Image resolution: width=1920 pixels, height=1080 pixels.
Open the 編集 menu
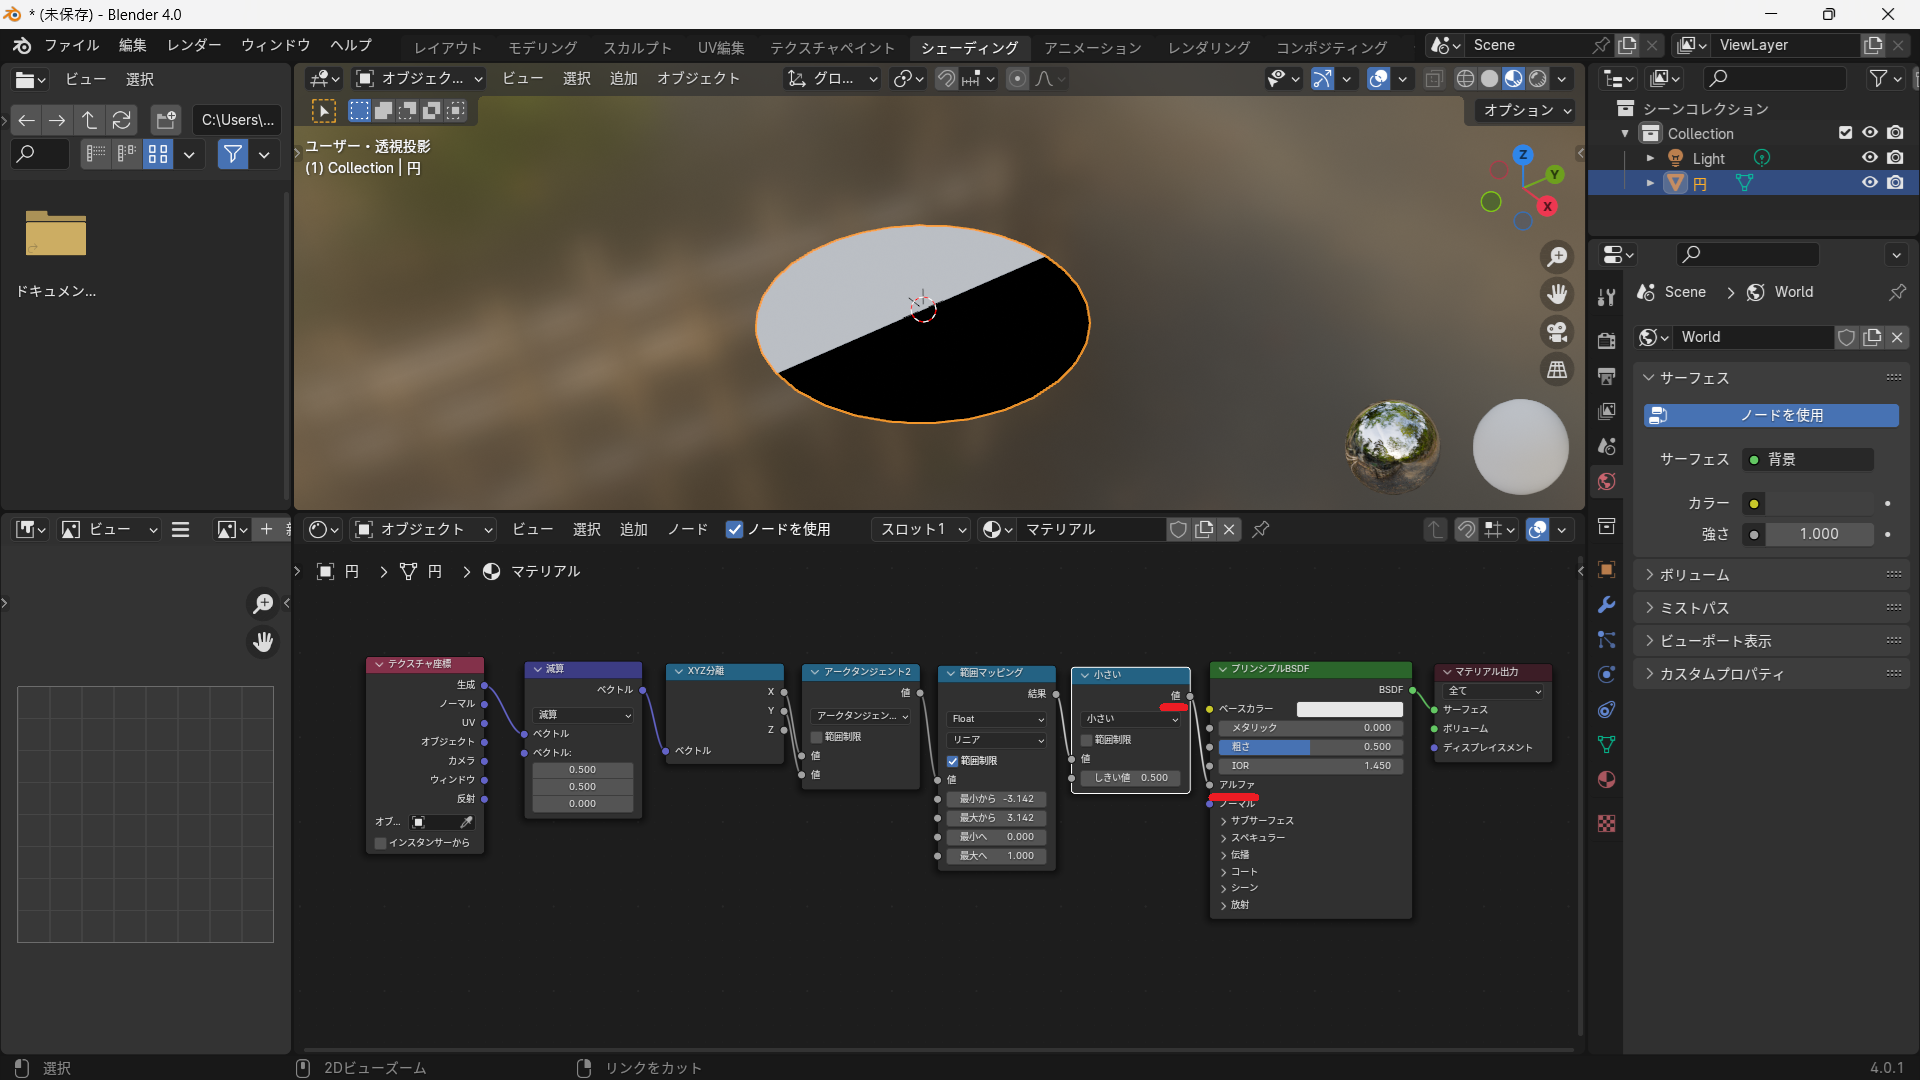pos(132,45)
